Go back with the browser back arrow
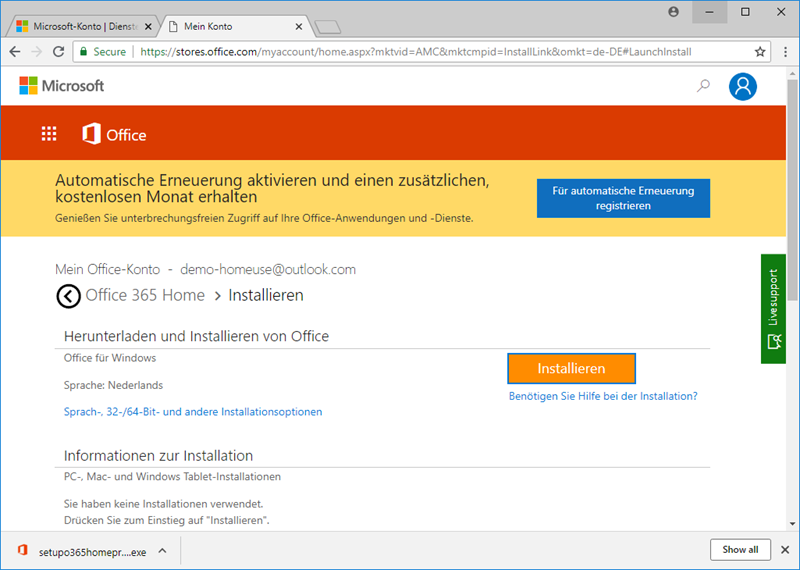 coord(15,52)
